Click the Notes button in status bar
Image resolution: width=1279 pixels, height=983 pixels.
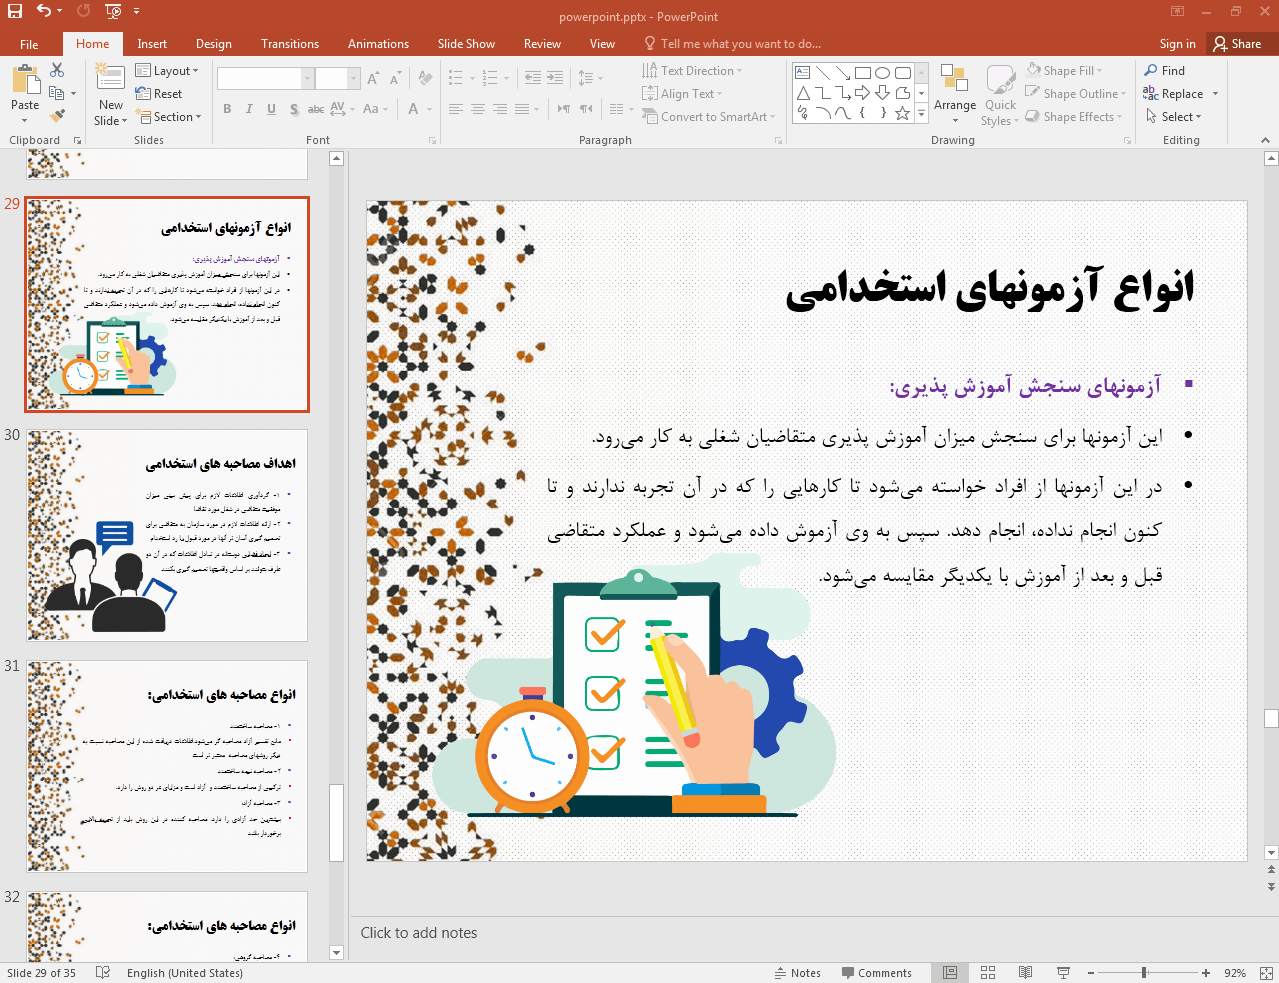click(x=797, y=972)
